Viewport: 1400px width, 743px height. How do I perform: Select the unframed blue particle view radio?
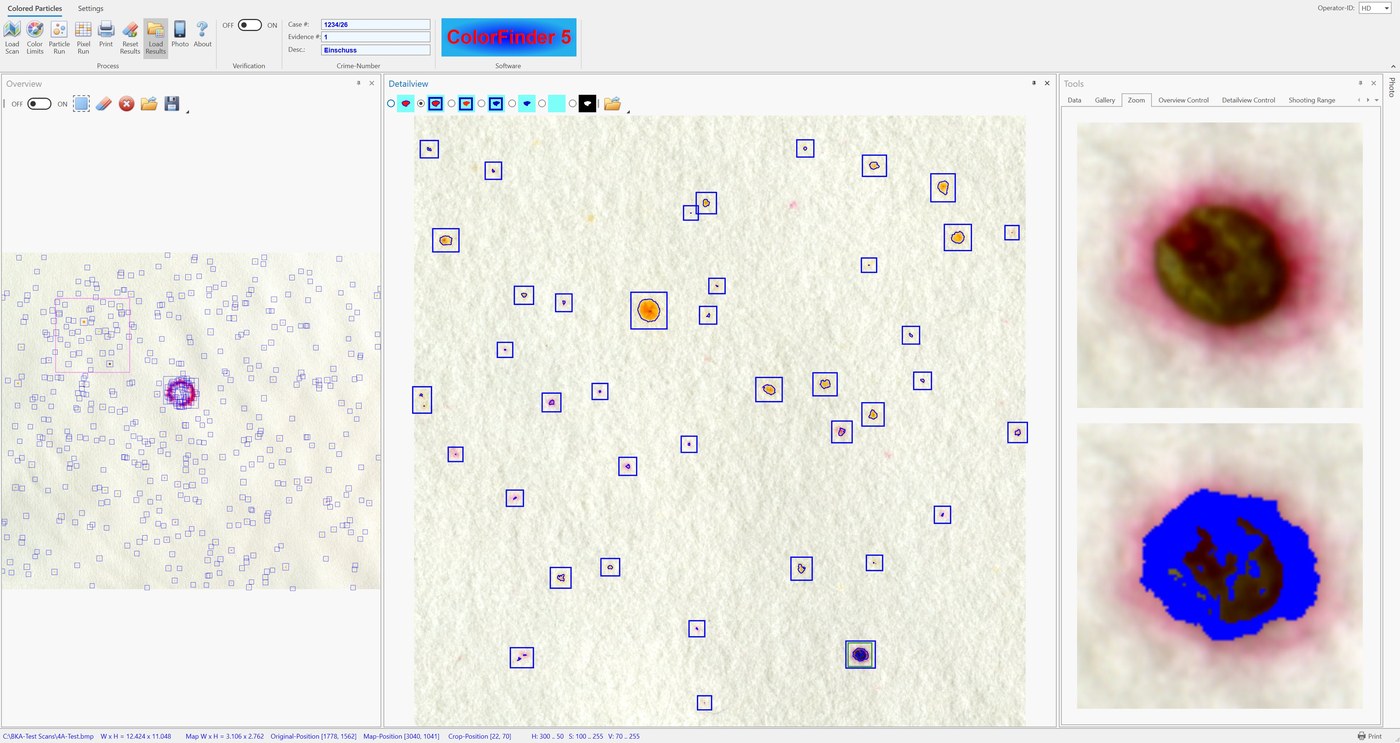[512, 104]
